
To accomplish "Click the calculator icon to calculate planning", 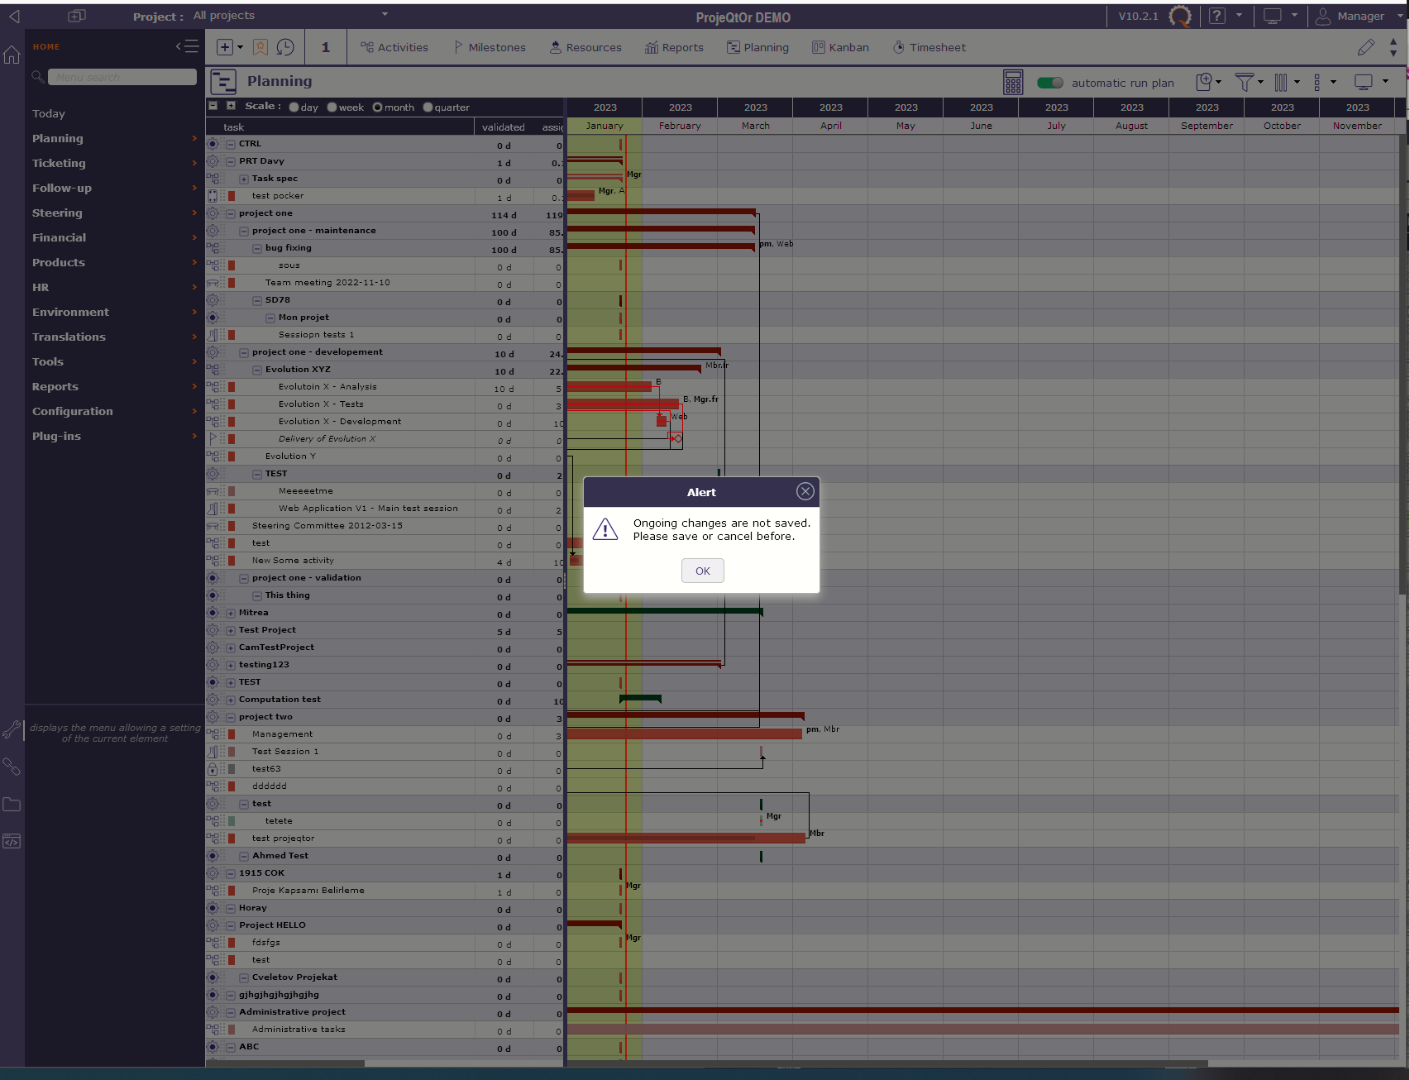I will click(1012, 82).
